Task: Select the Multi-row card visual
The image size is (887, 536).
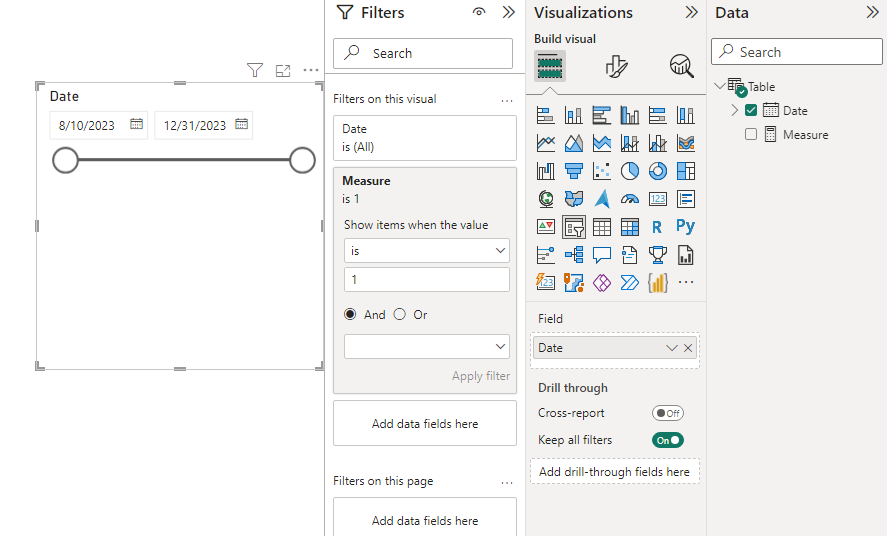Action: pyautogui.click(x=686, y=198)
